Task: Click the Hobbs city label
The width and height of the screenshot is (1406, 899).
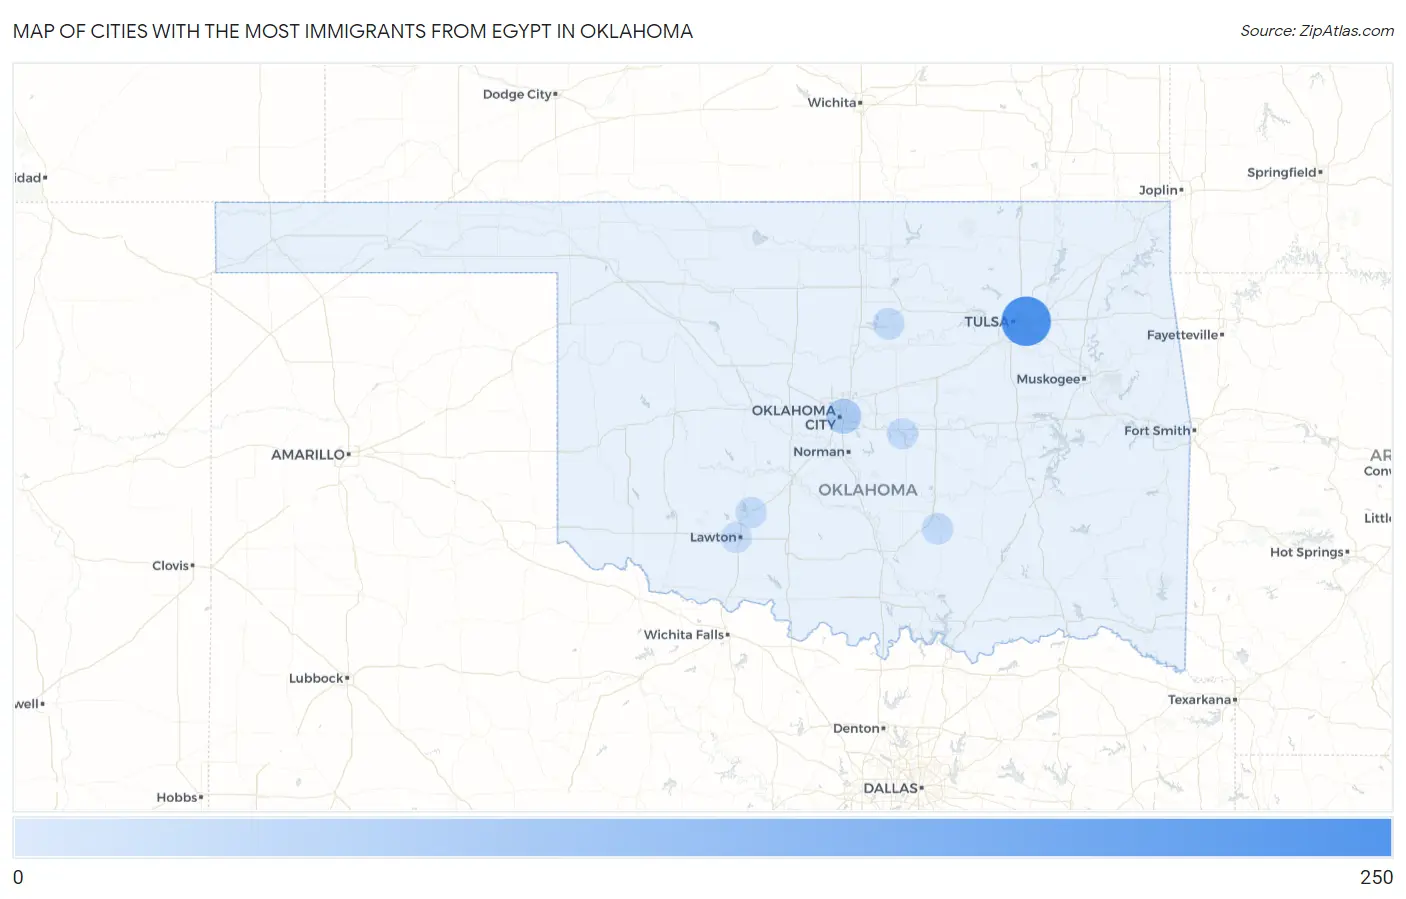Action: [x=177, y=798]
